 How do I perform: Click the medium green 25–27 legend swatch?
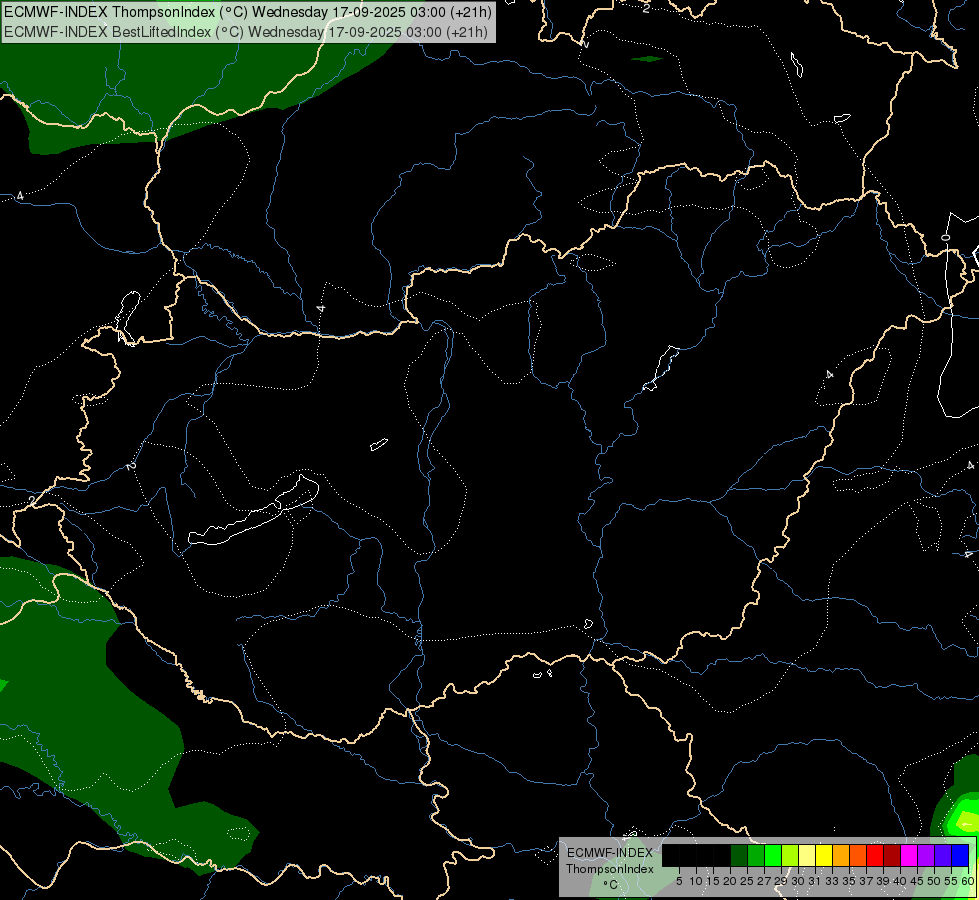point(756,855)
